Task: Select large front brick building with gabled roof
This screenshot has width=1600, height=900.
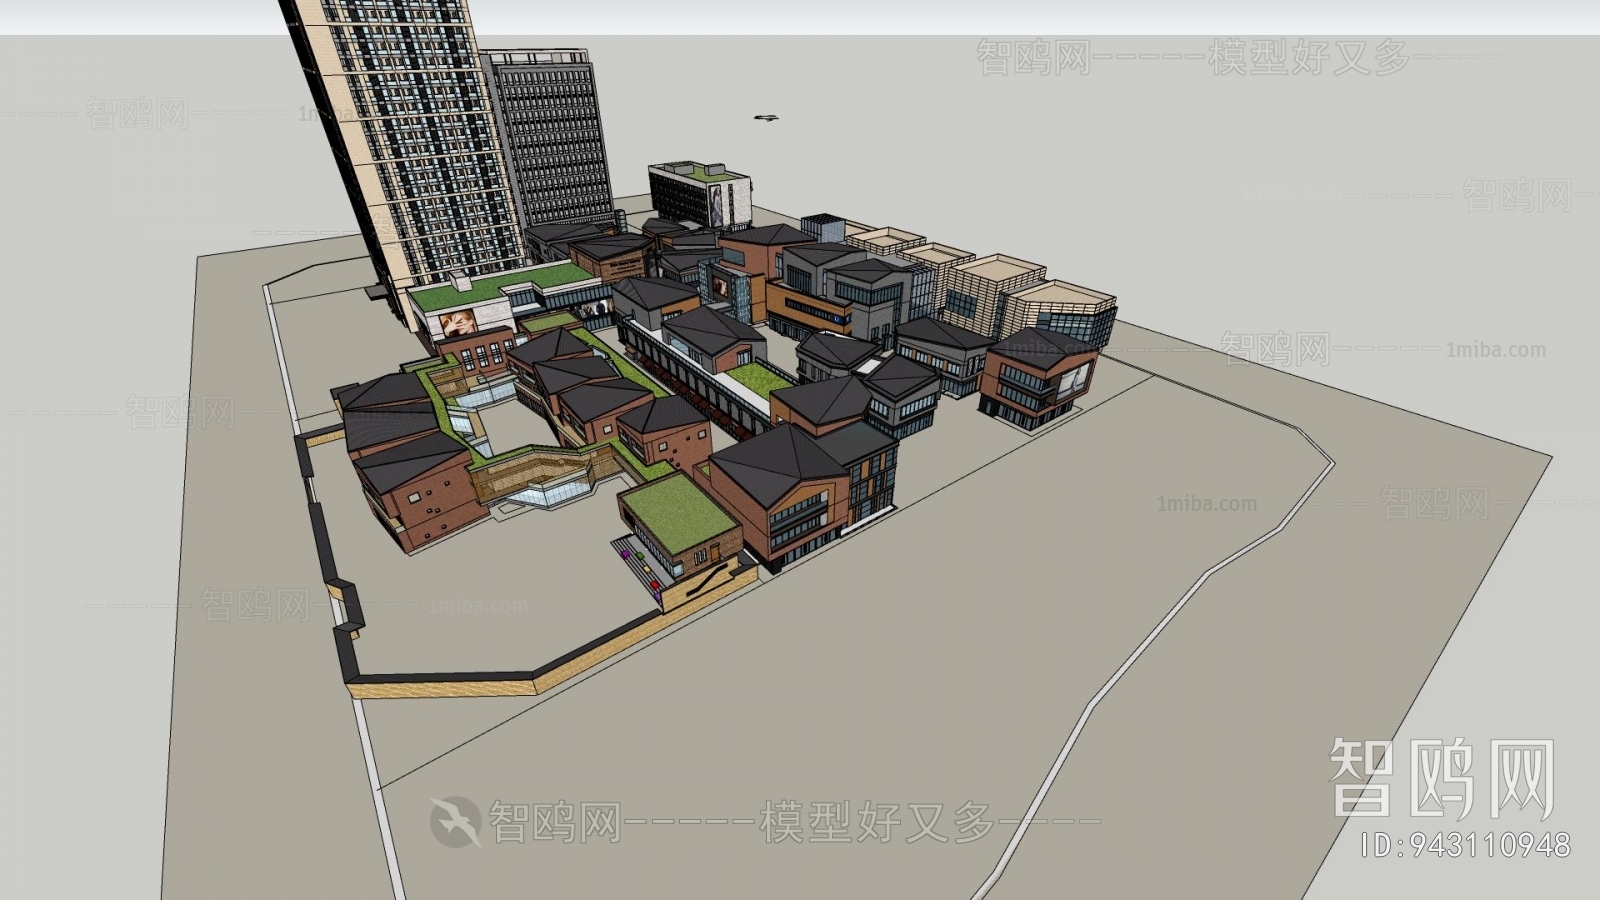Action: tap(780, 496)
